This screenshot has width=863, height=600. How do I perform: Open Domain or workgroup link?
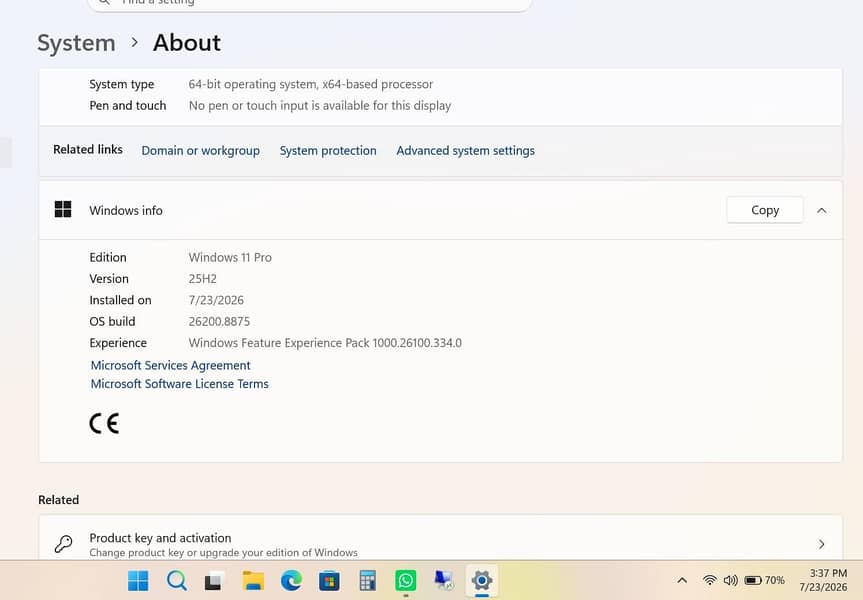coord(200,151)
